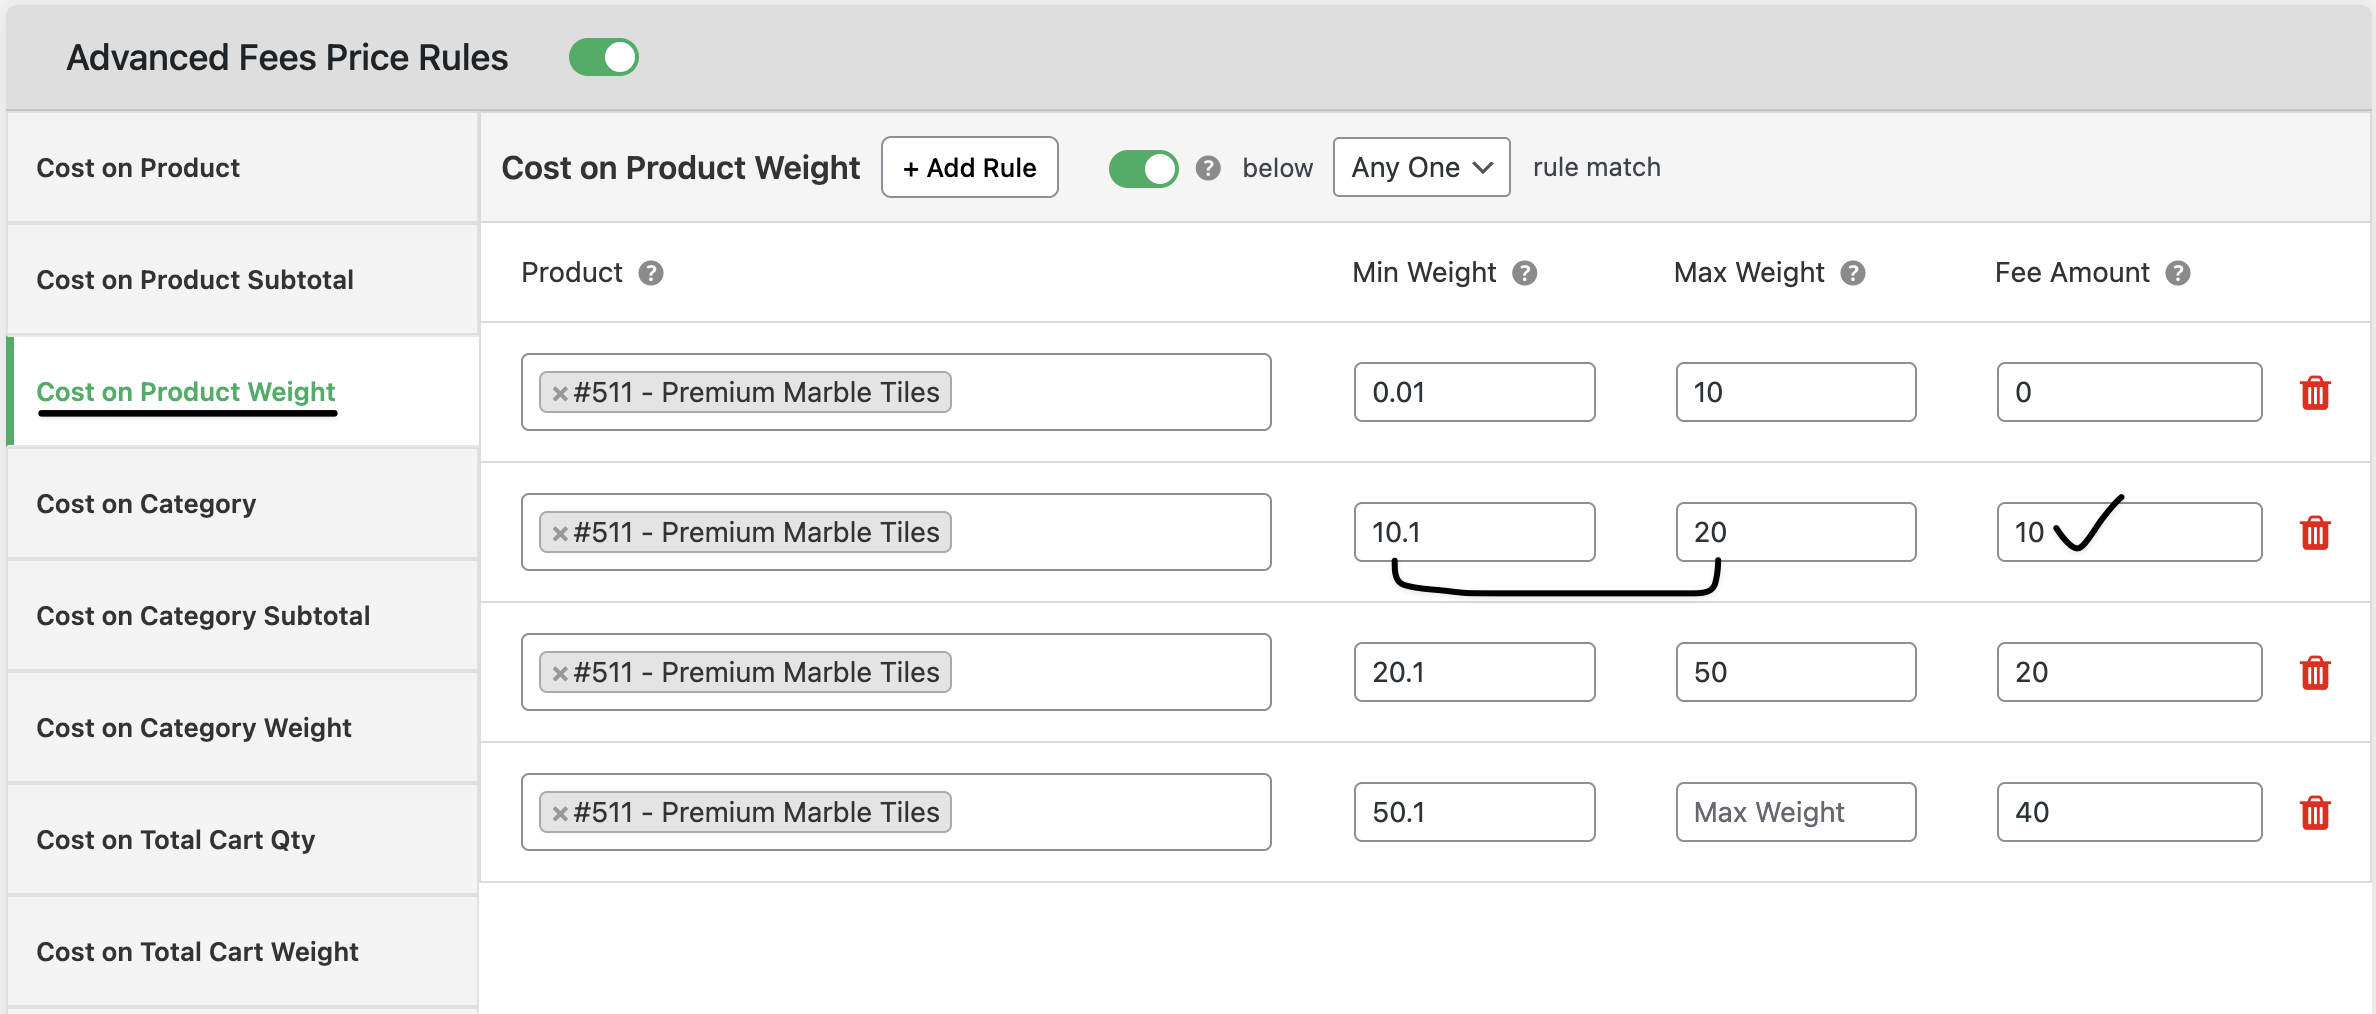Click the Max Weight help icon
Image resolution: width=2376 pixels, height=1014 pixels.
click(x=1852, y=273)
